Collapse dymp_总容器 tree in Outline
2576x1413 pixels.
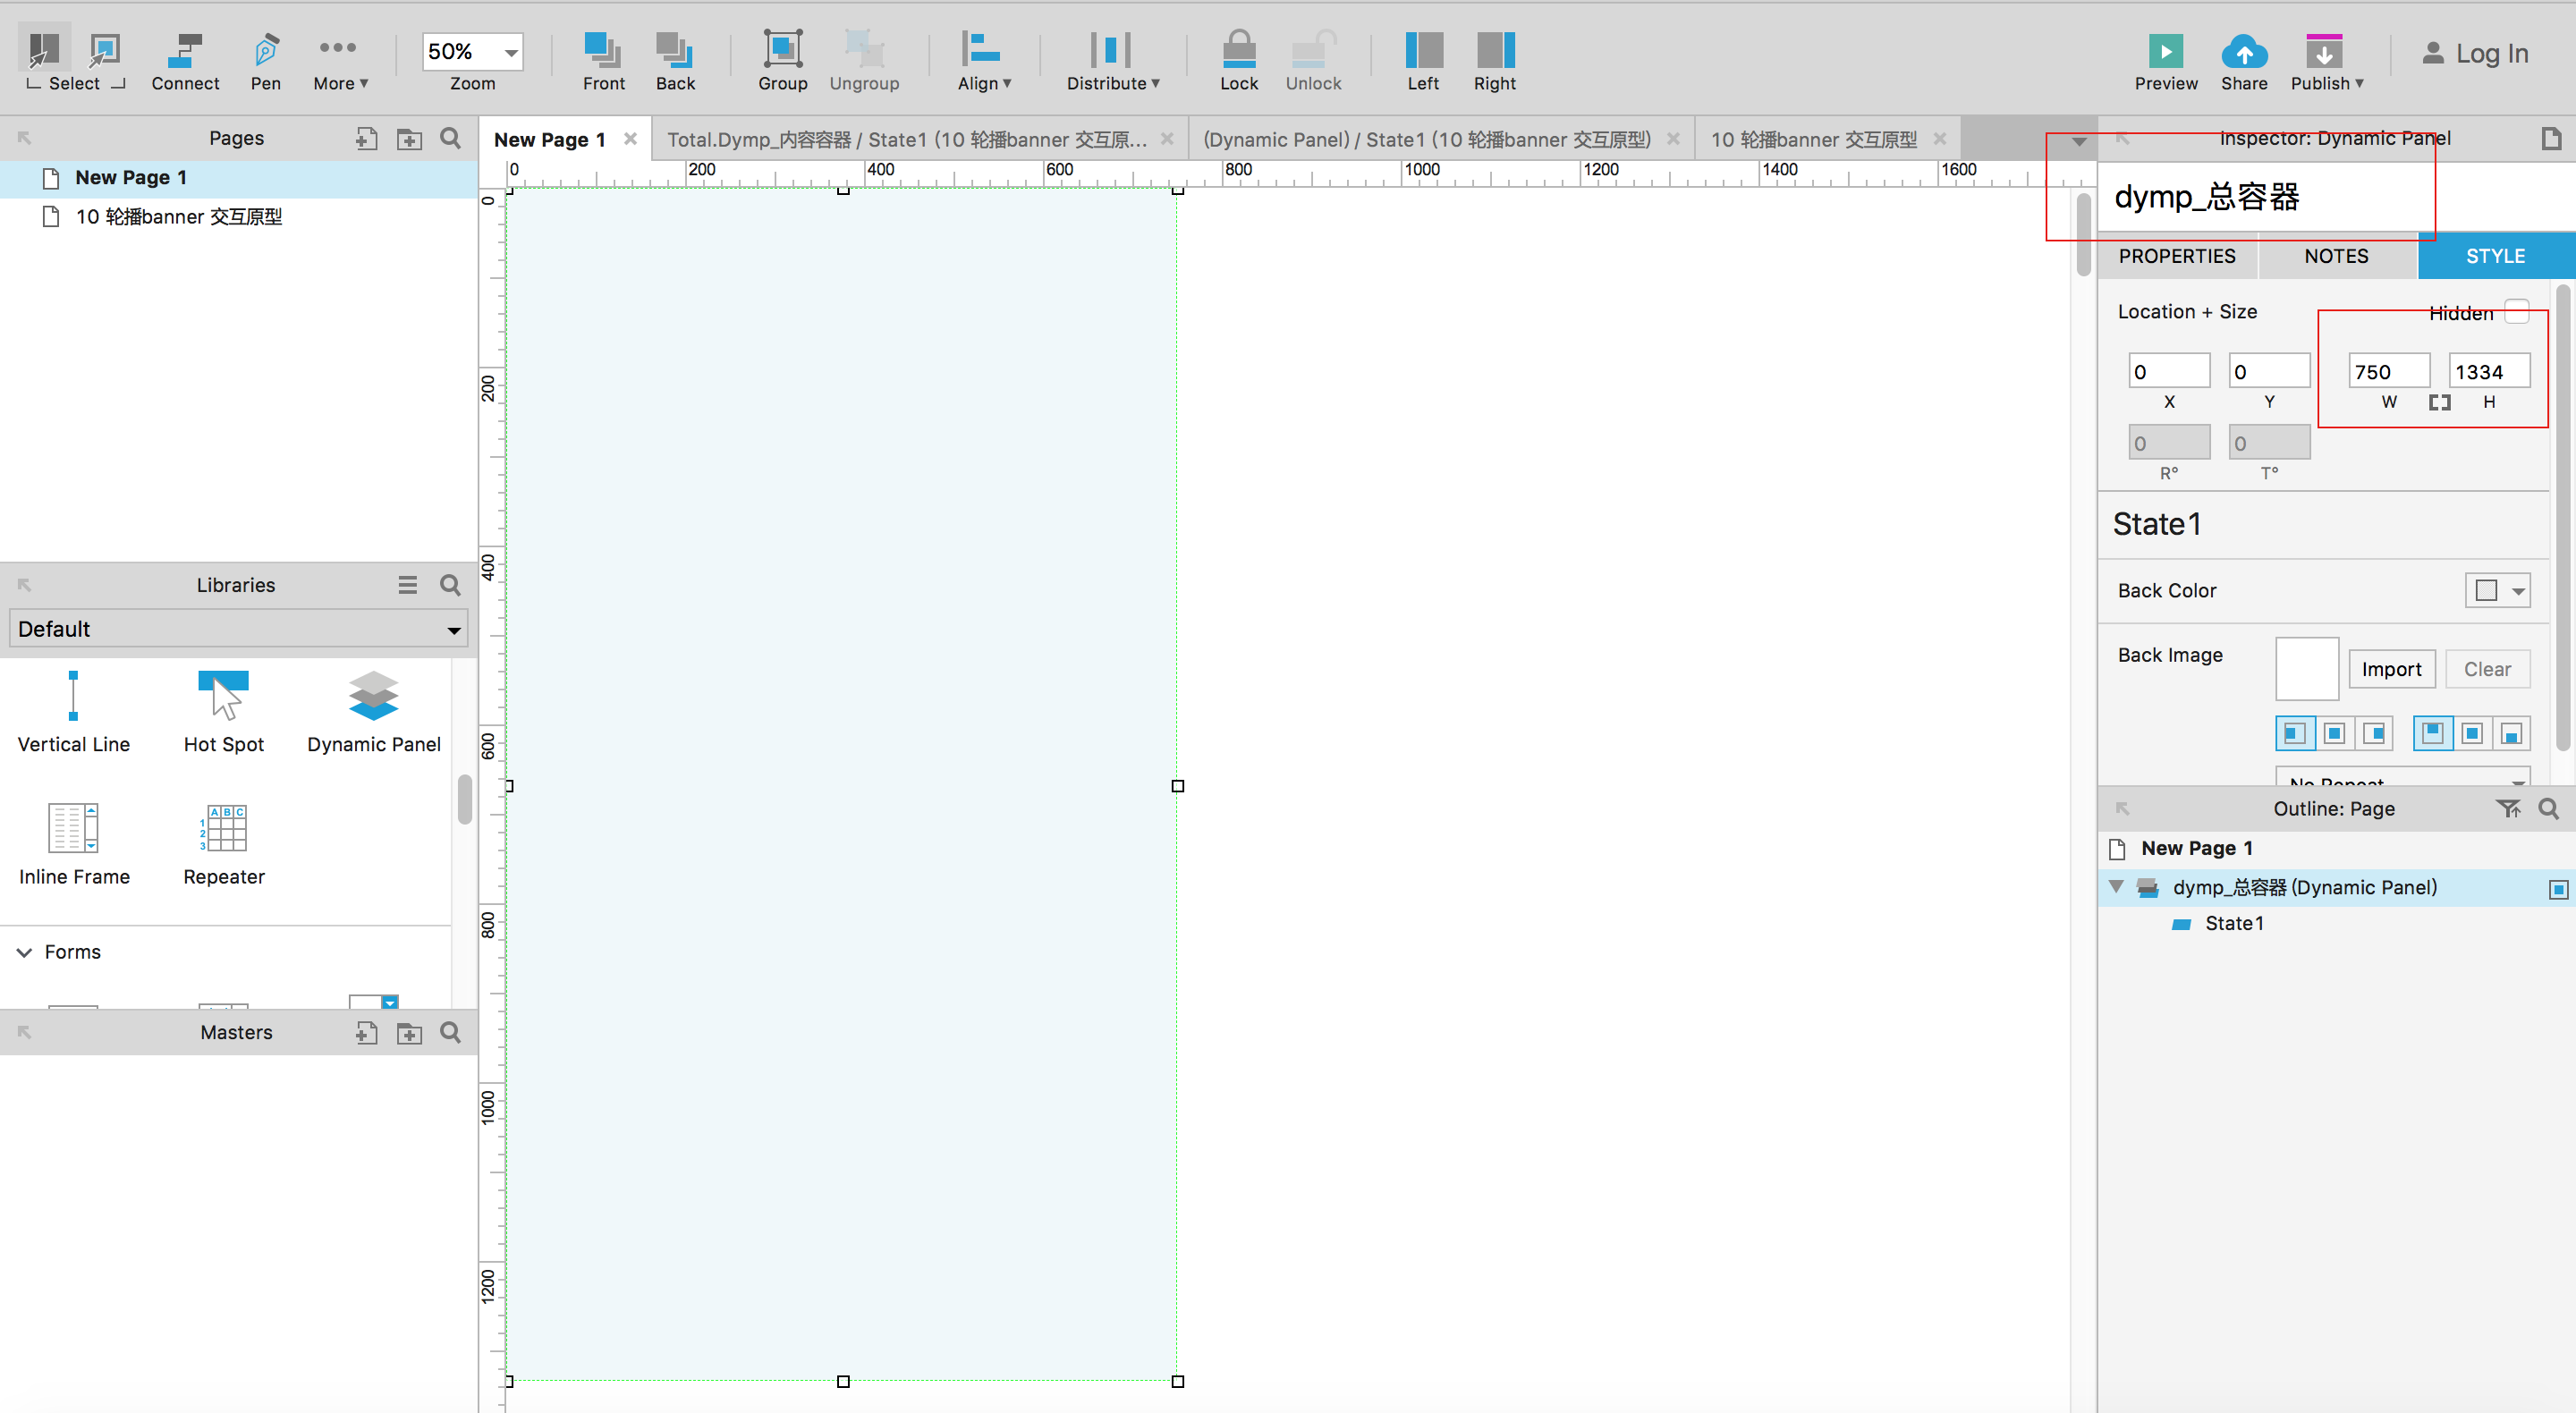(x=2116, y=887)
